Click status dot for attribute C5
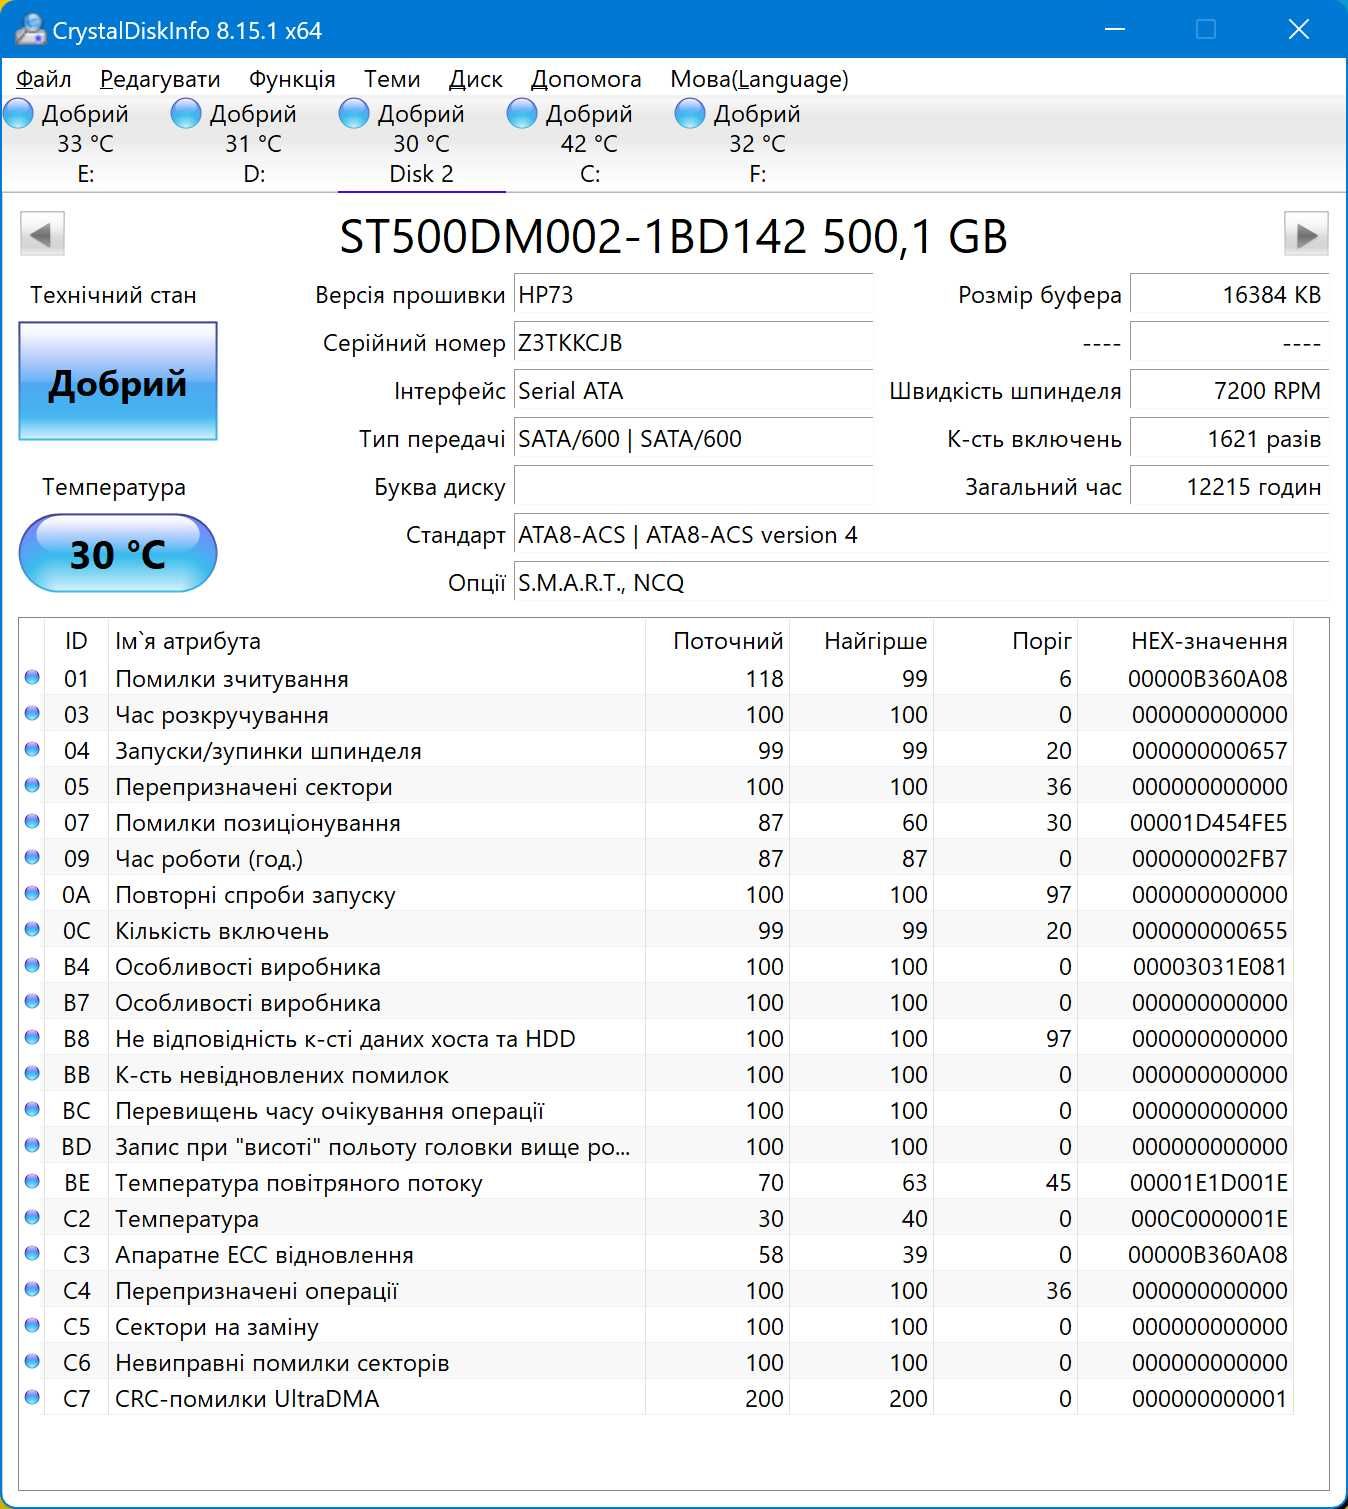 tap(32, 1325)
